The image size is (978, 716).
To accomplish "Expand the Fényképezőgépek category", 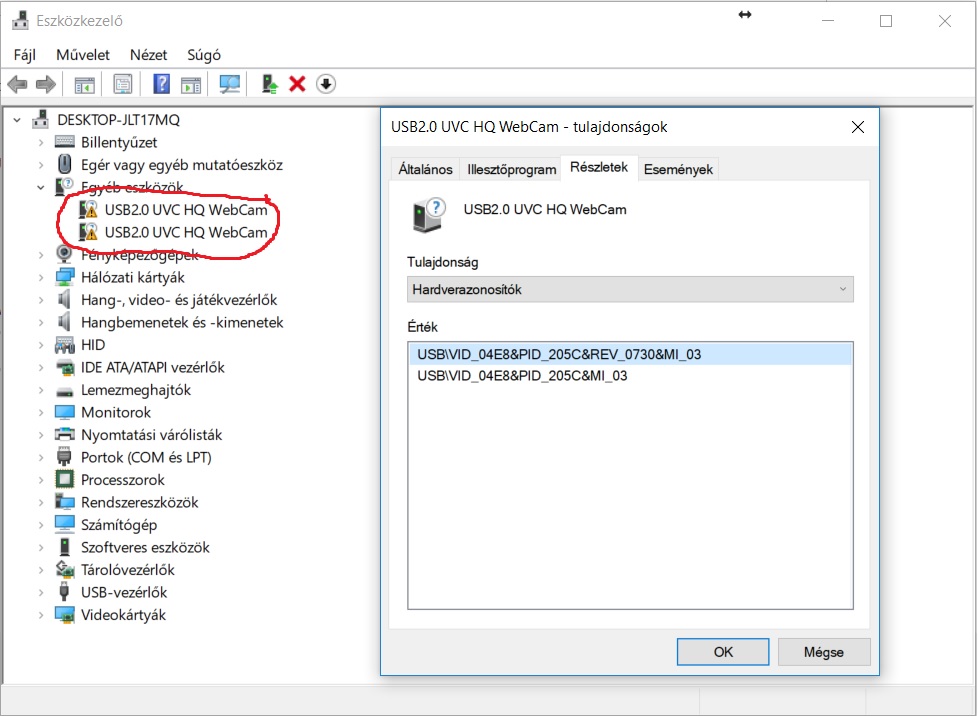I will point(41,254).
